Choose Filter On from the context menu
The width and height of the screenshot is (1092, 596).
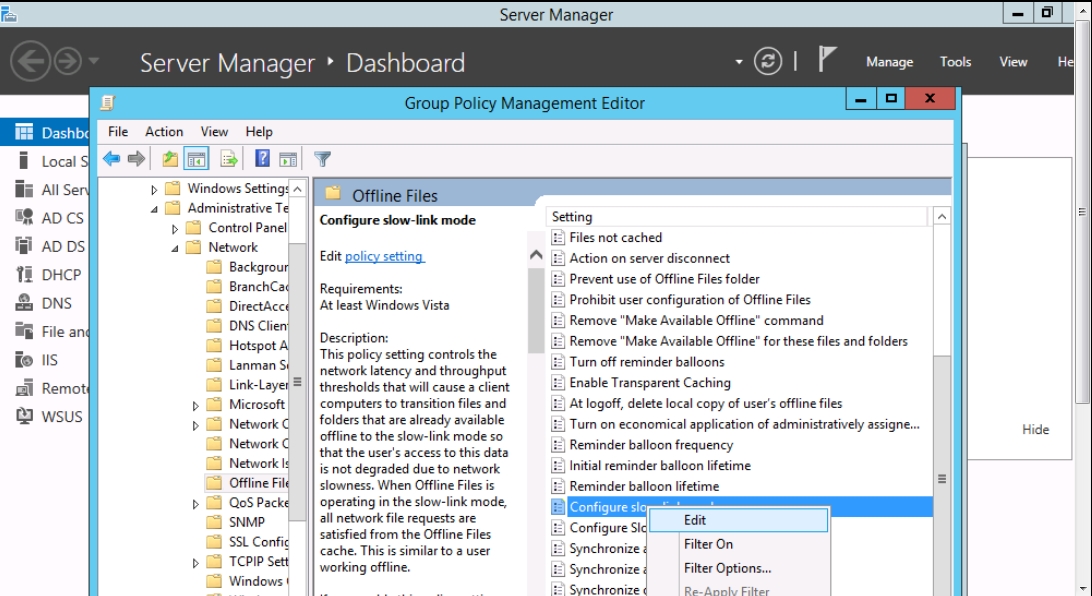(739, 544)
